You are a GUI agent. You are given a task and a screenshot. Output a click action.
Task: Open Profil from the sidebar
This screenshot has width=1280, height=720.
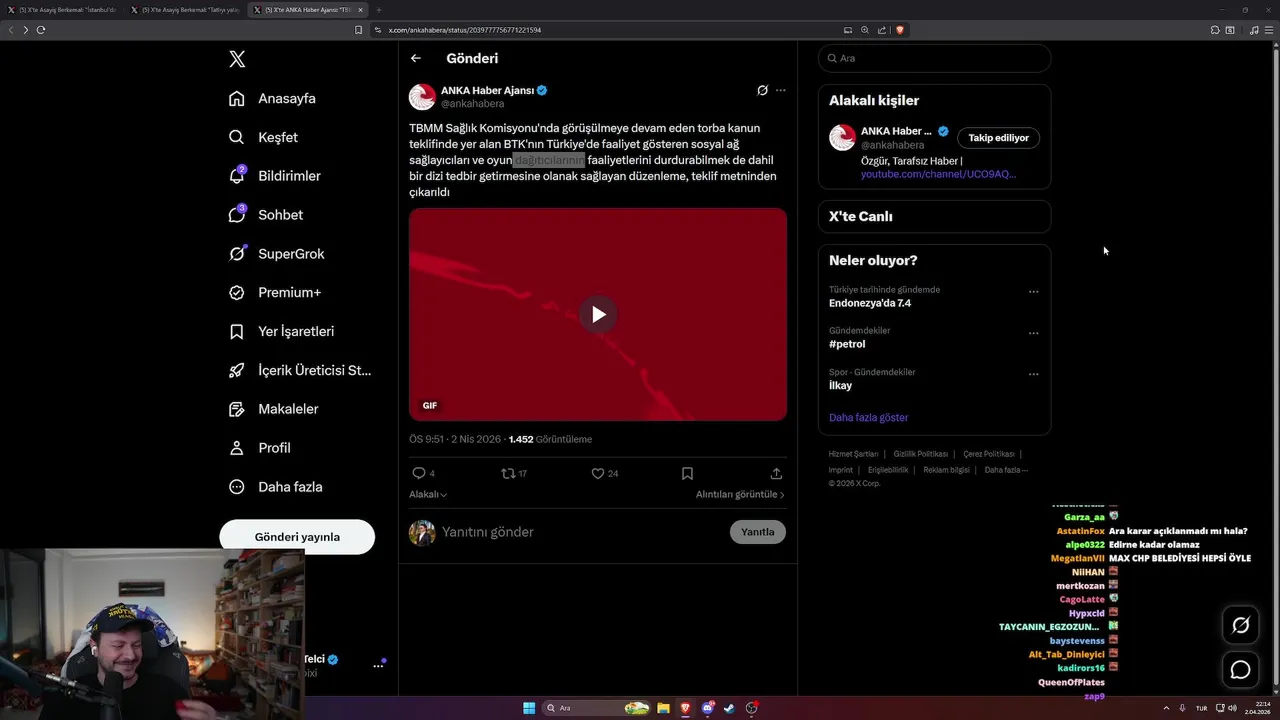pyautogui.click(x=260, y=448)
